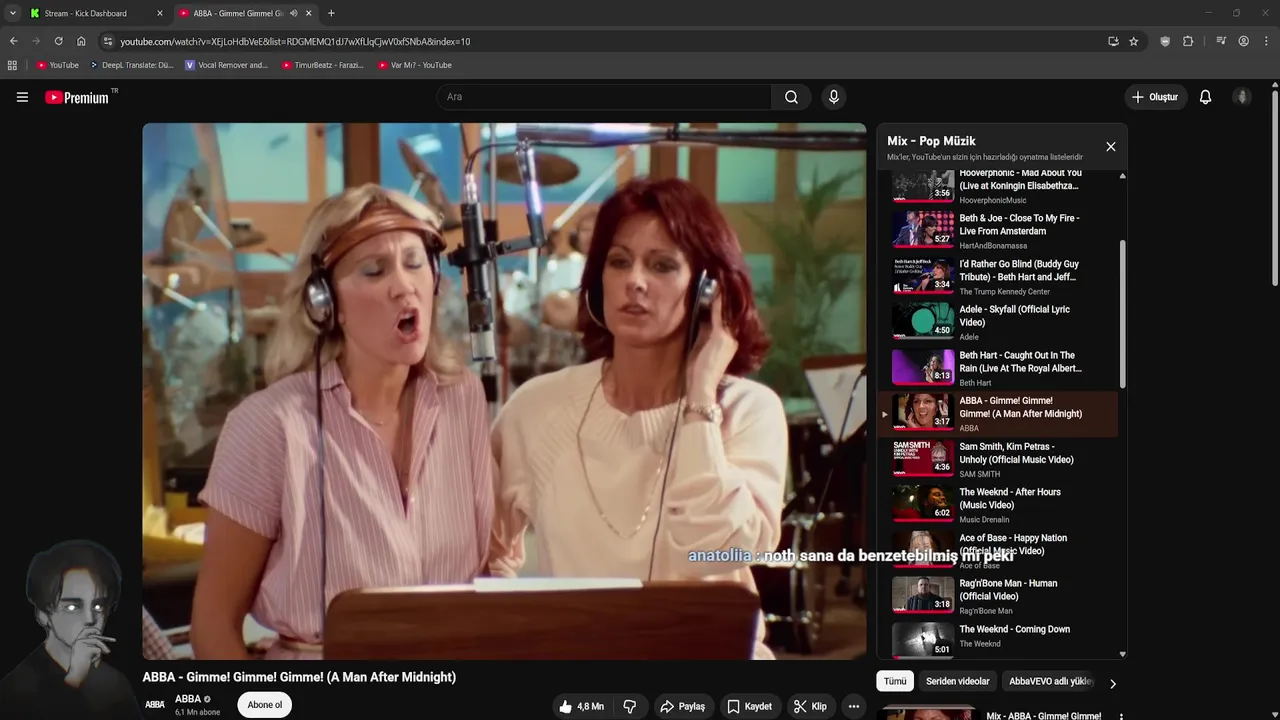The height and width of the screenshot is (720, 1280).
Task: Open the YouTube bookmark
Action: (57, 65)
